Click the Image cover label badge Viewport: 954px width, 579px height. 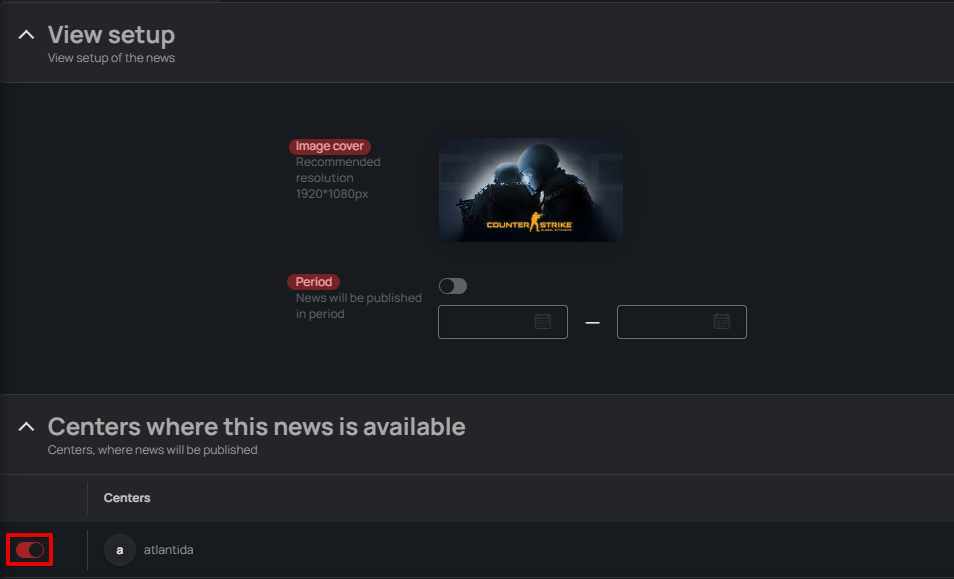click(330, 146)
